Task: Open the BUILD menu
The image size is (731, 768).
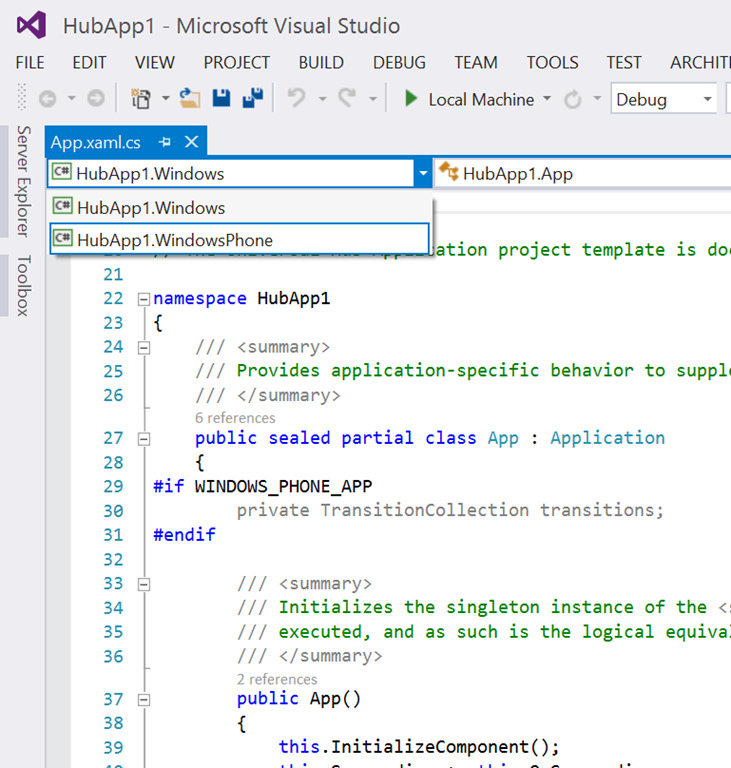Action: click(x=321, y=63)
